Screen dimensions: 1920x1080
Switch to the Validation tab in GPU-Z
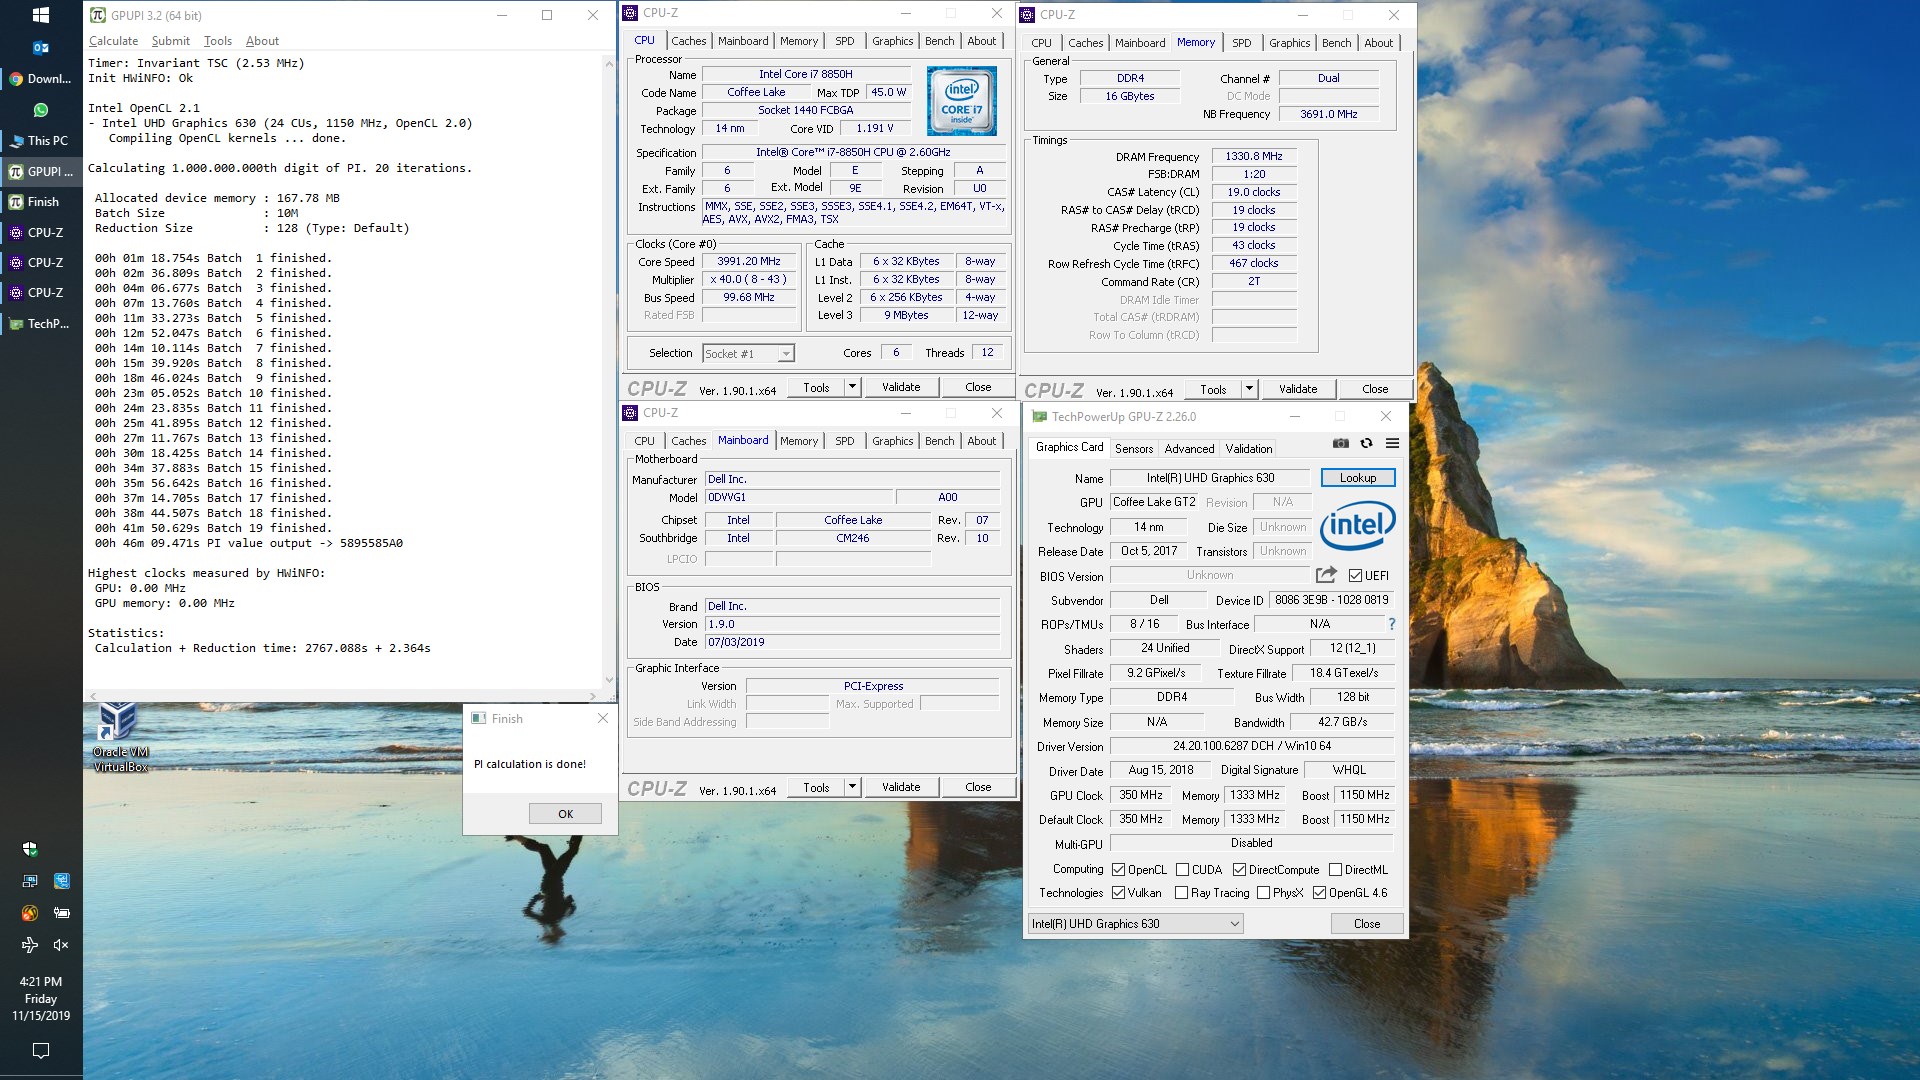[1249, 449]
